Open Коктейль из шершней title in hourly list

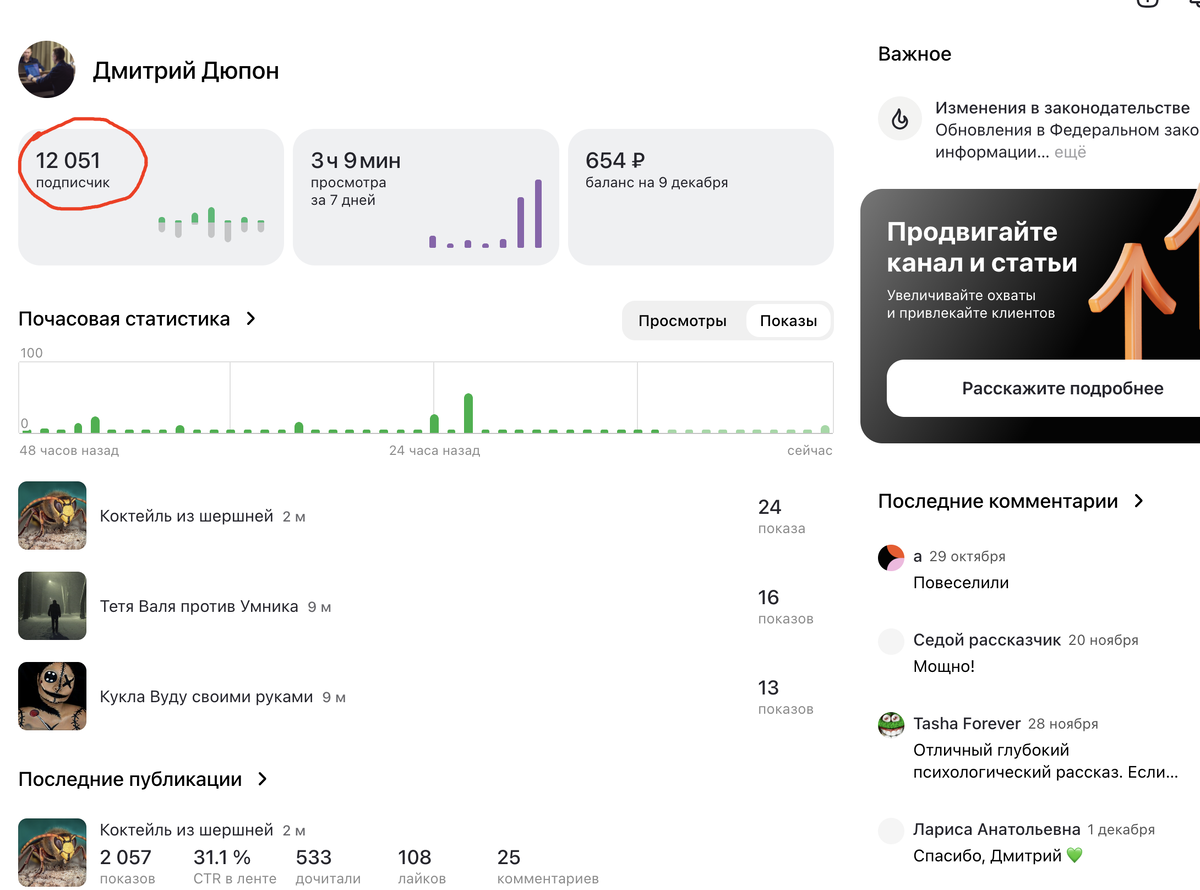coord(186,516)
